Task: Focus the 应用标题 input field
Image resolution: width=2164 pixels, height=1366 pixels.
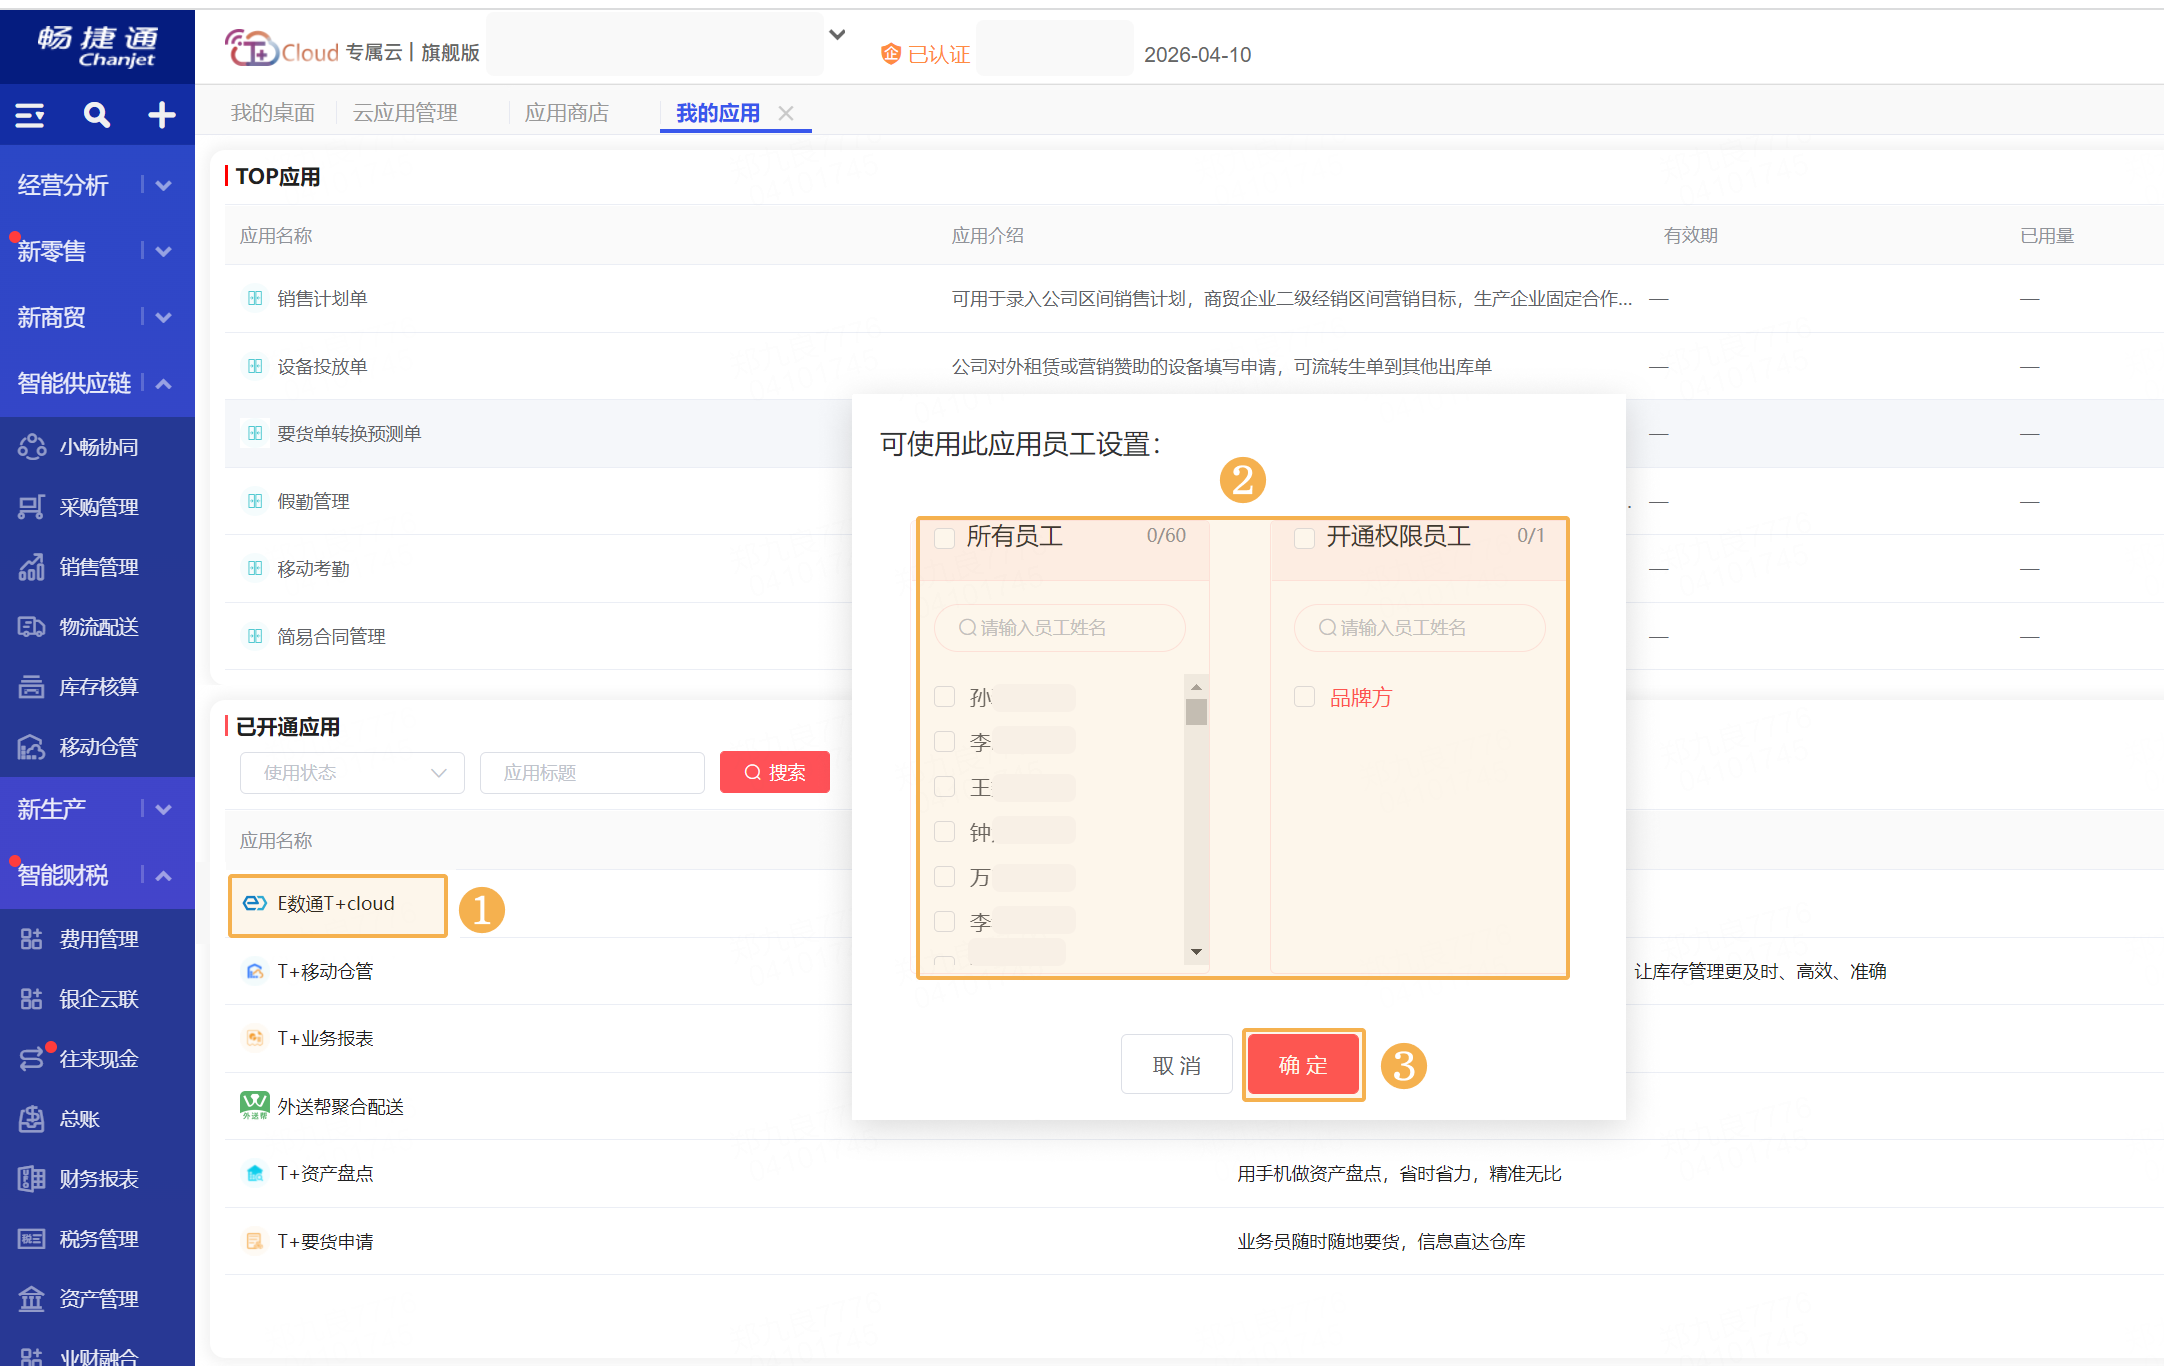Action: 592,773
